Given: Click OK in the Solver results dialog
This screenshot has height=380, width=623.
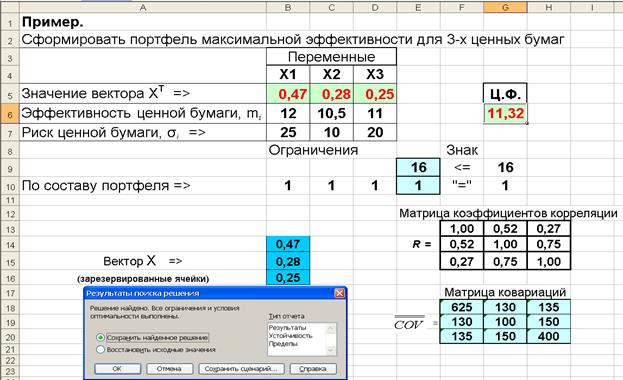Looking at the screenshot, I should (117, 369).
